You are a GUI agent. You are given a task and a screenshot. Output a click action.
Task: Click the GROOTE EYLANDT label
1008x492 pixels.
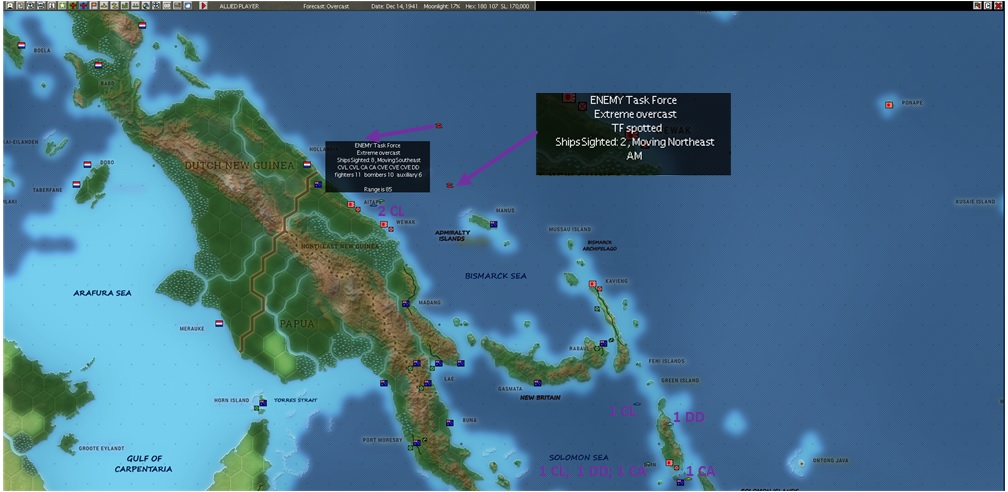pos(100,448)
